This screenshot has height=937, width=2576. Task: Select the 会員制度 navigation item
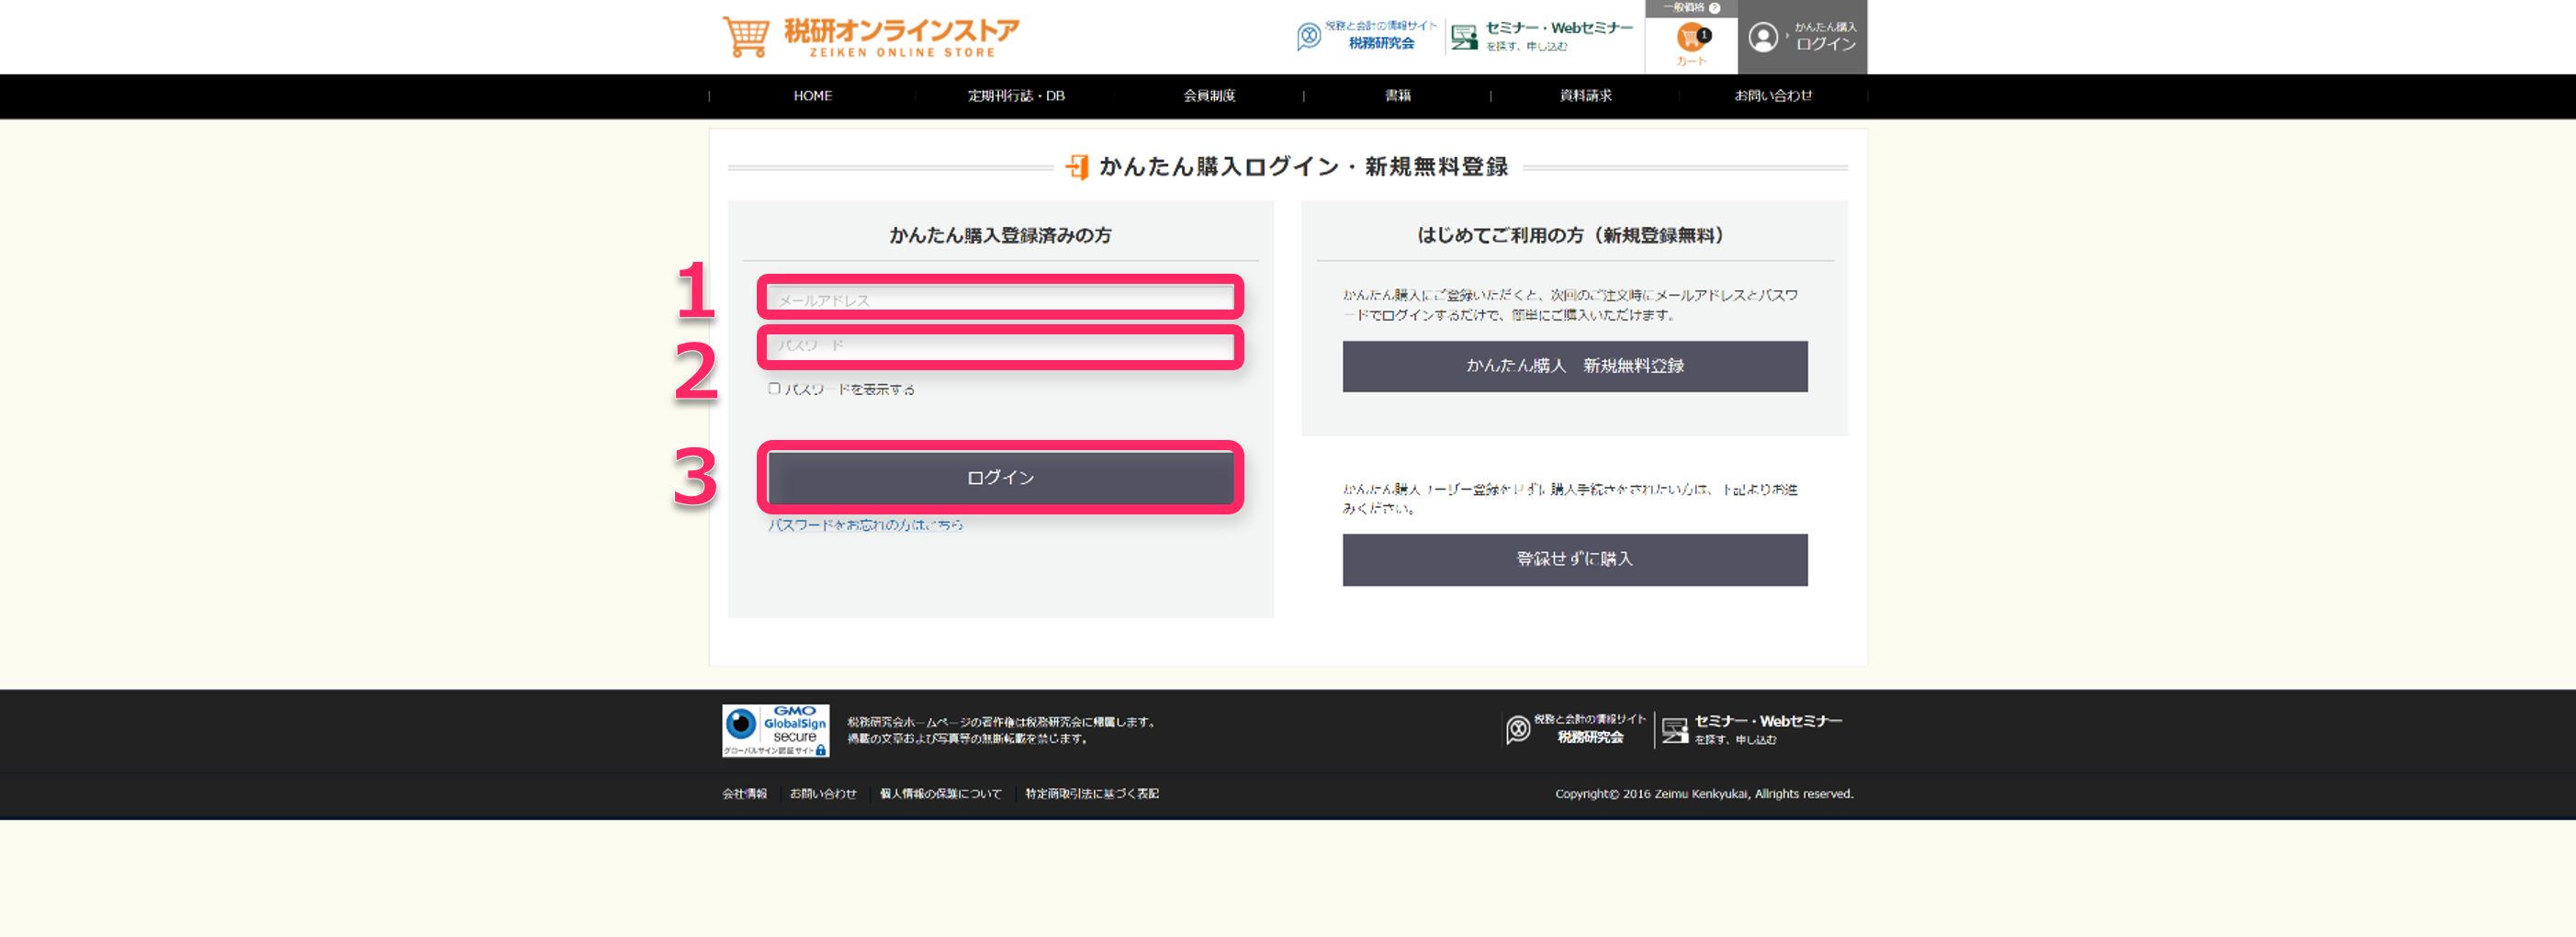pyautogui.click(x=1208, y=95)
